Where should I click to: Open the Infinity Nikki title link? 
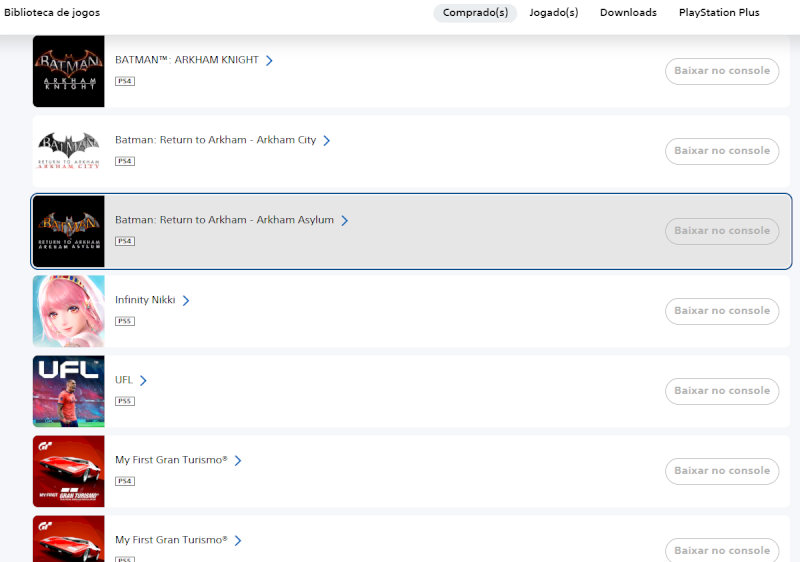click(x=145, y=300)
